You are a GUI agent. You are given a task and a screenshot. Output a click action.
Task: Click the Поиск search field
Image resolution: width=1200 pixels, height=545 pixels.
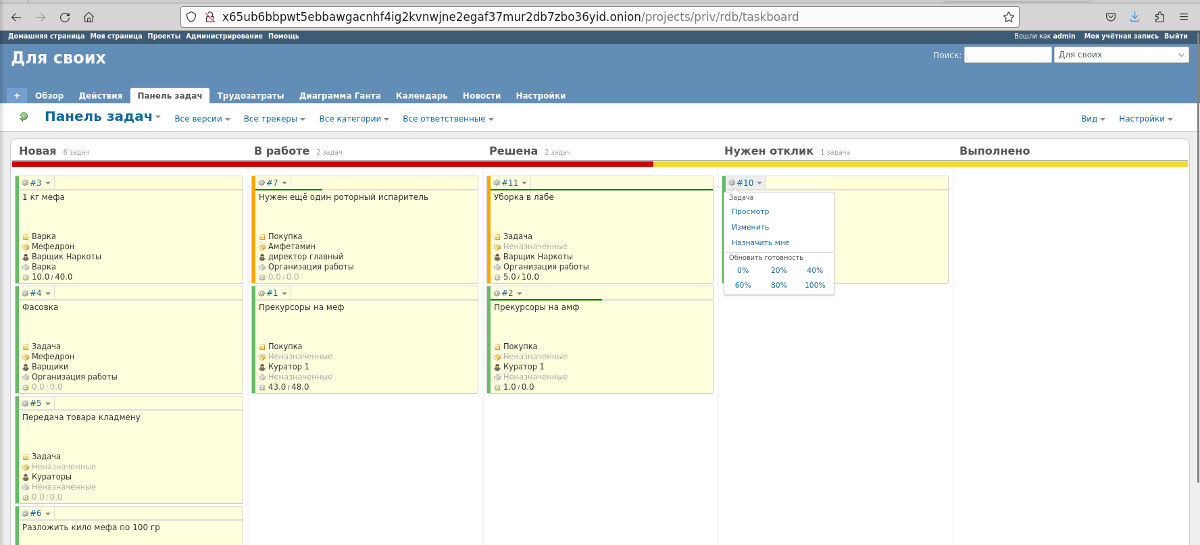[x=1007, y=55]
